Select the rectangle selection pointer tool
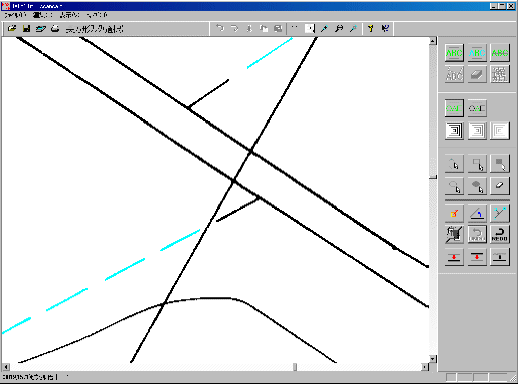Viewport: 518px width, 384px height. [477, 164]
